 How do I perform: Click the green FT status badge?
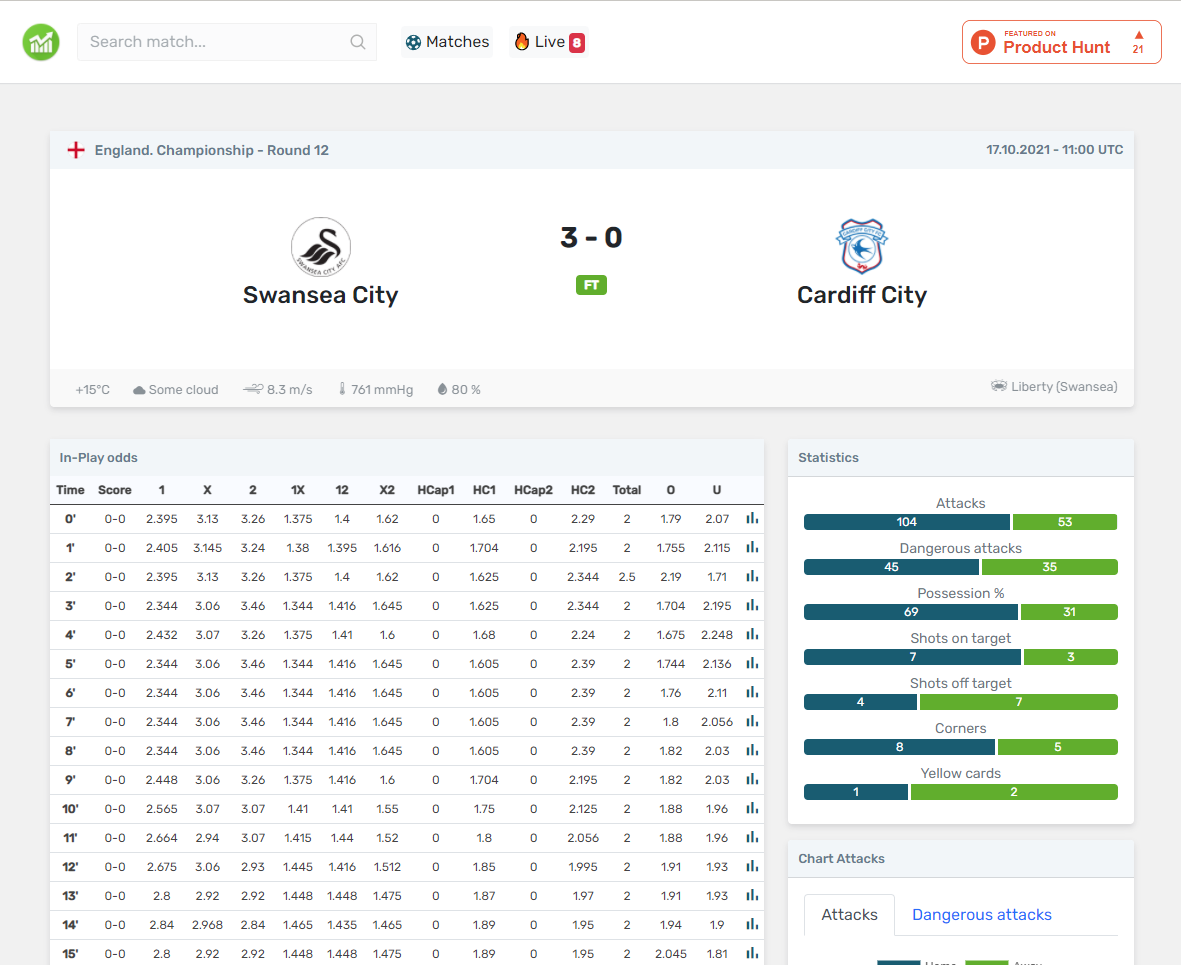(x=591, y=286)
